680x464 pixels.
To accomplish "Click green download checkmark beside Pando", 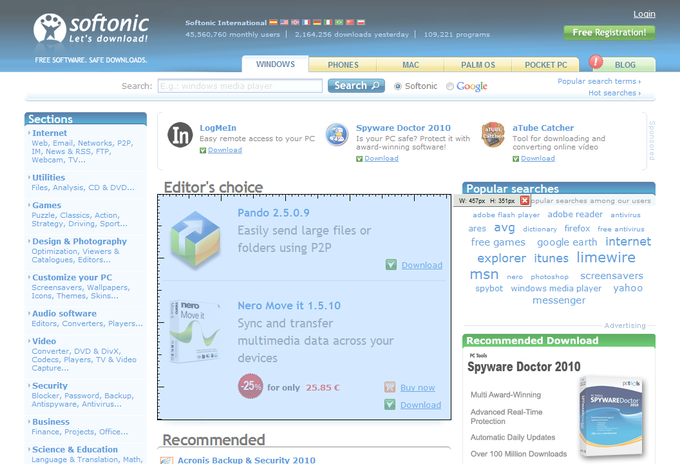I will click(x=391, y=265).
